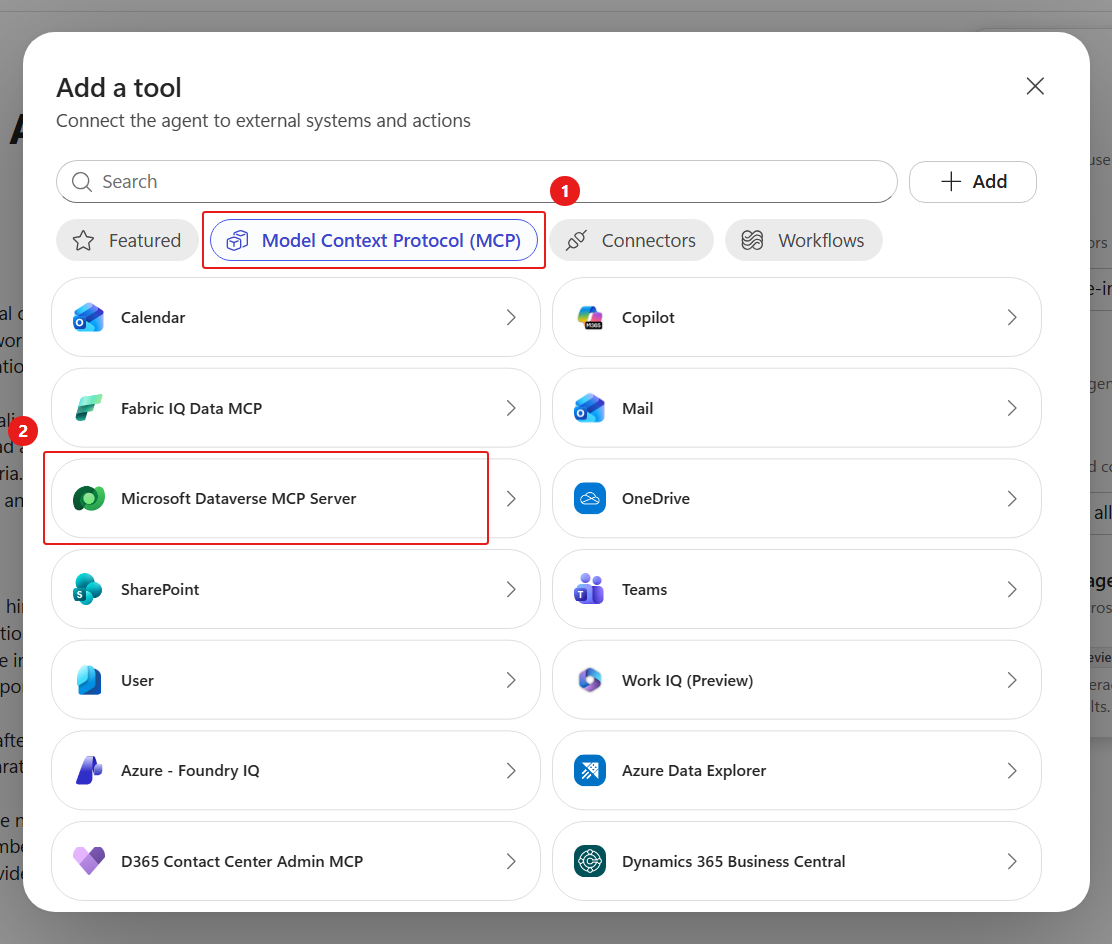Expand the User row chevron
1112x944 pixels.
pos(511,680)
